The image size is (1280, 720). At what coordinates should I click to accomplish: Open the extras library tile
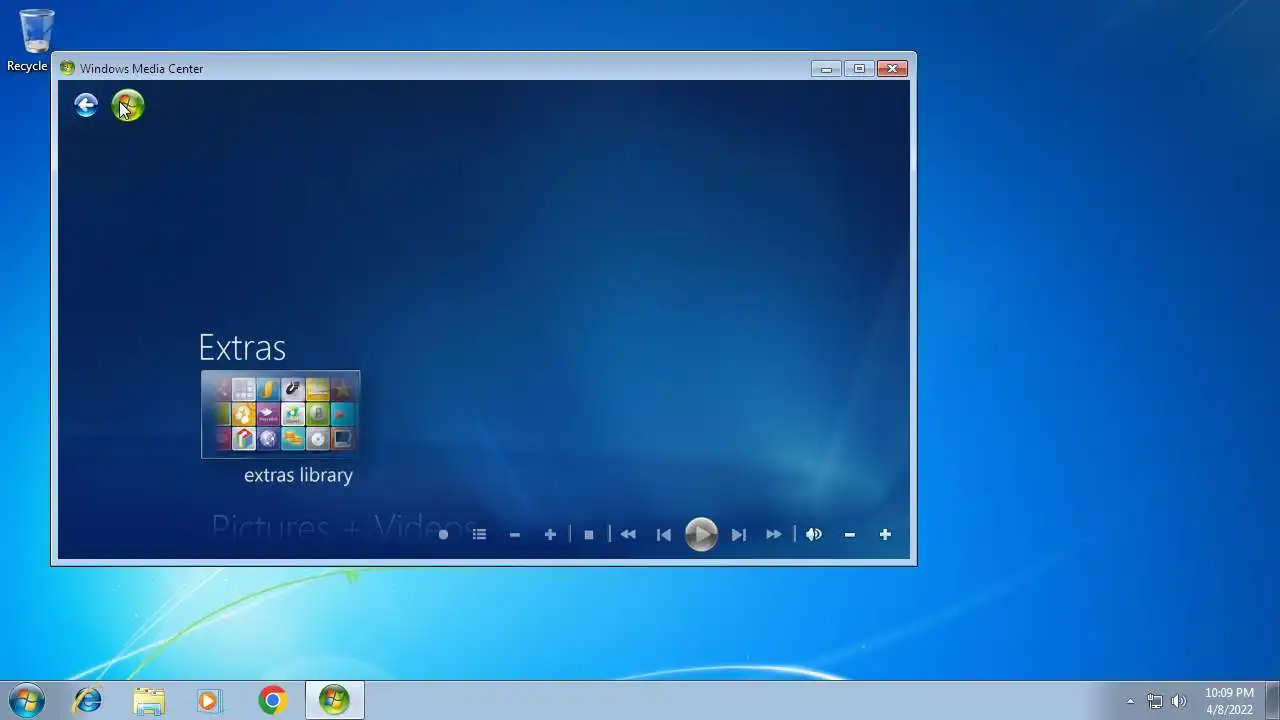[x=281, y=414]
